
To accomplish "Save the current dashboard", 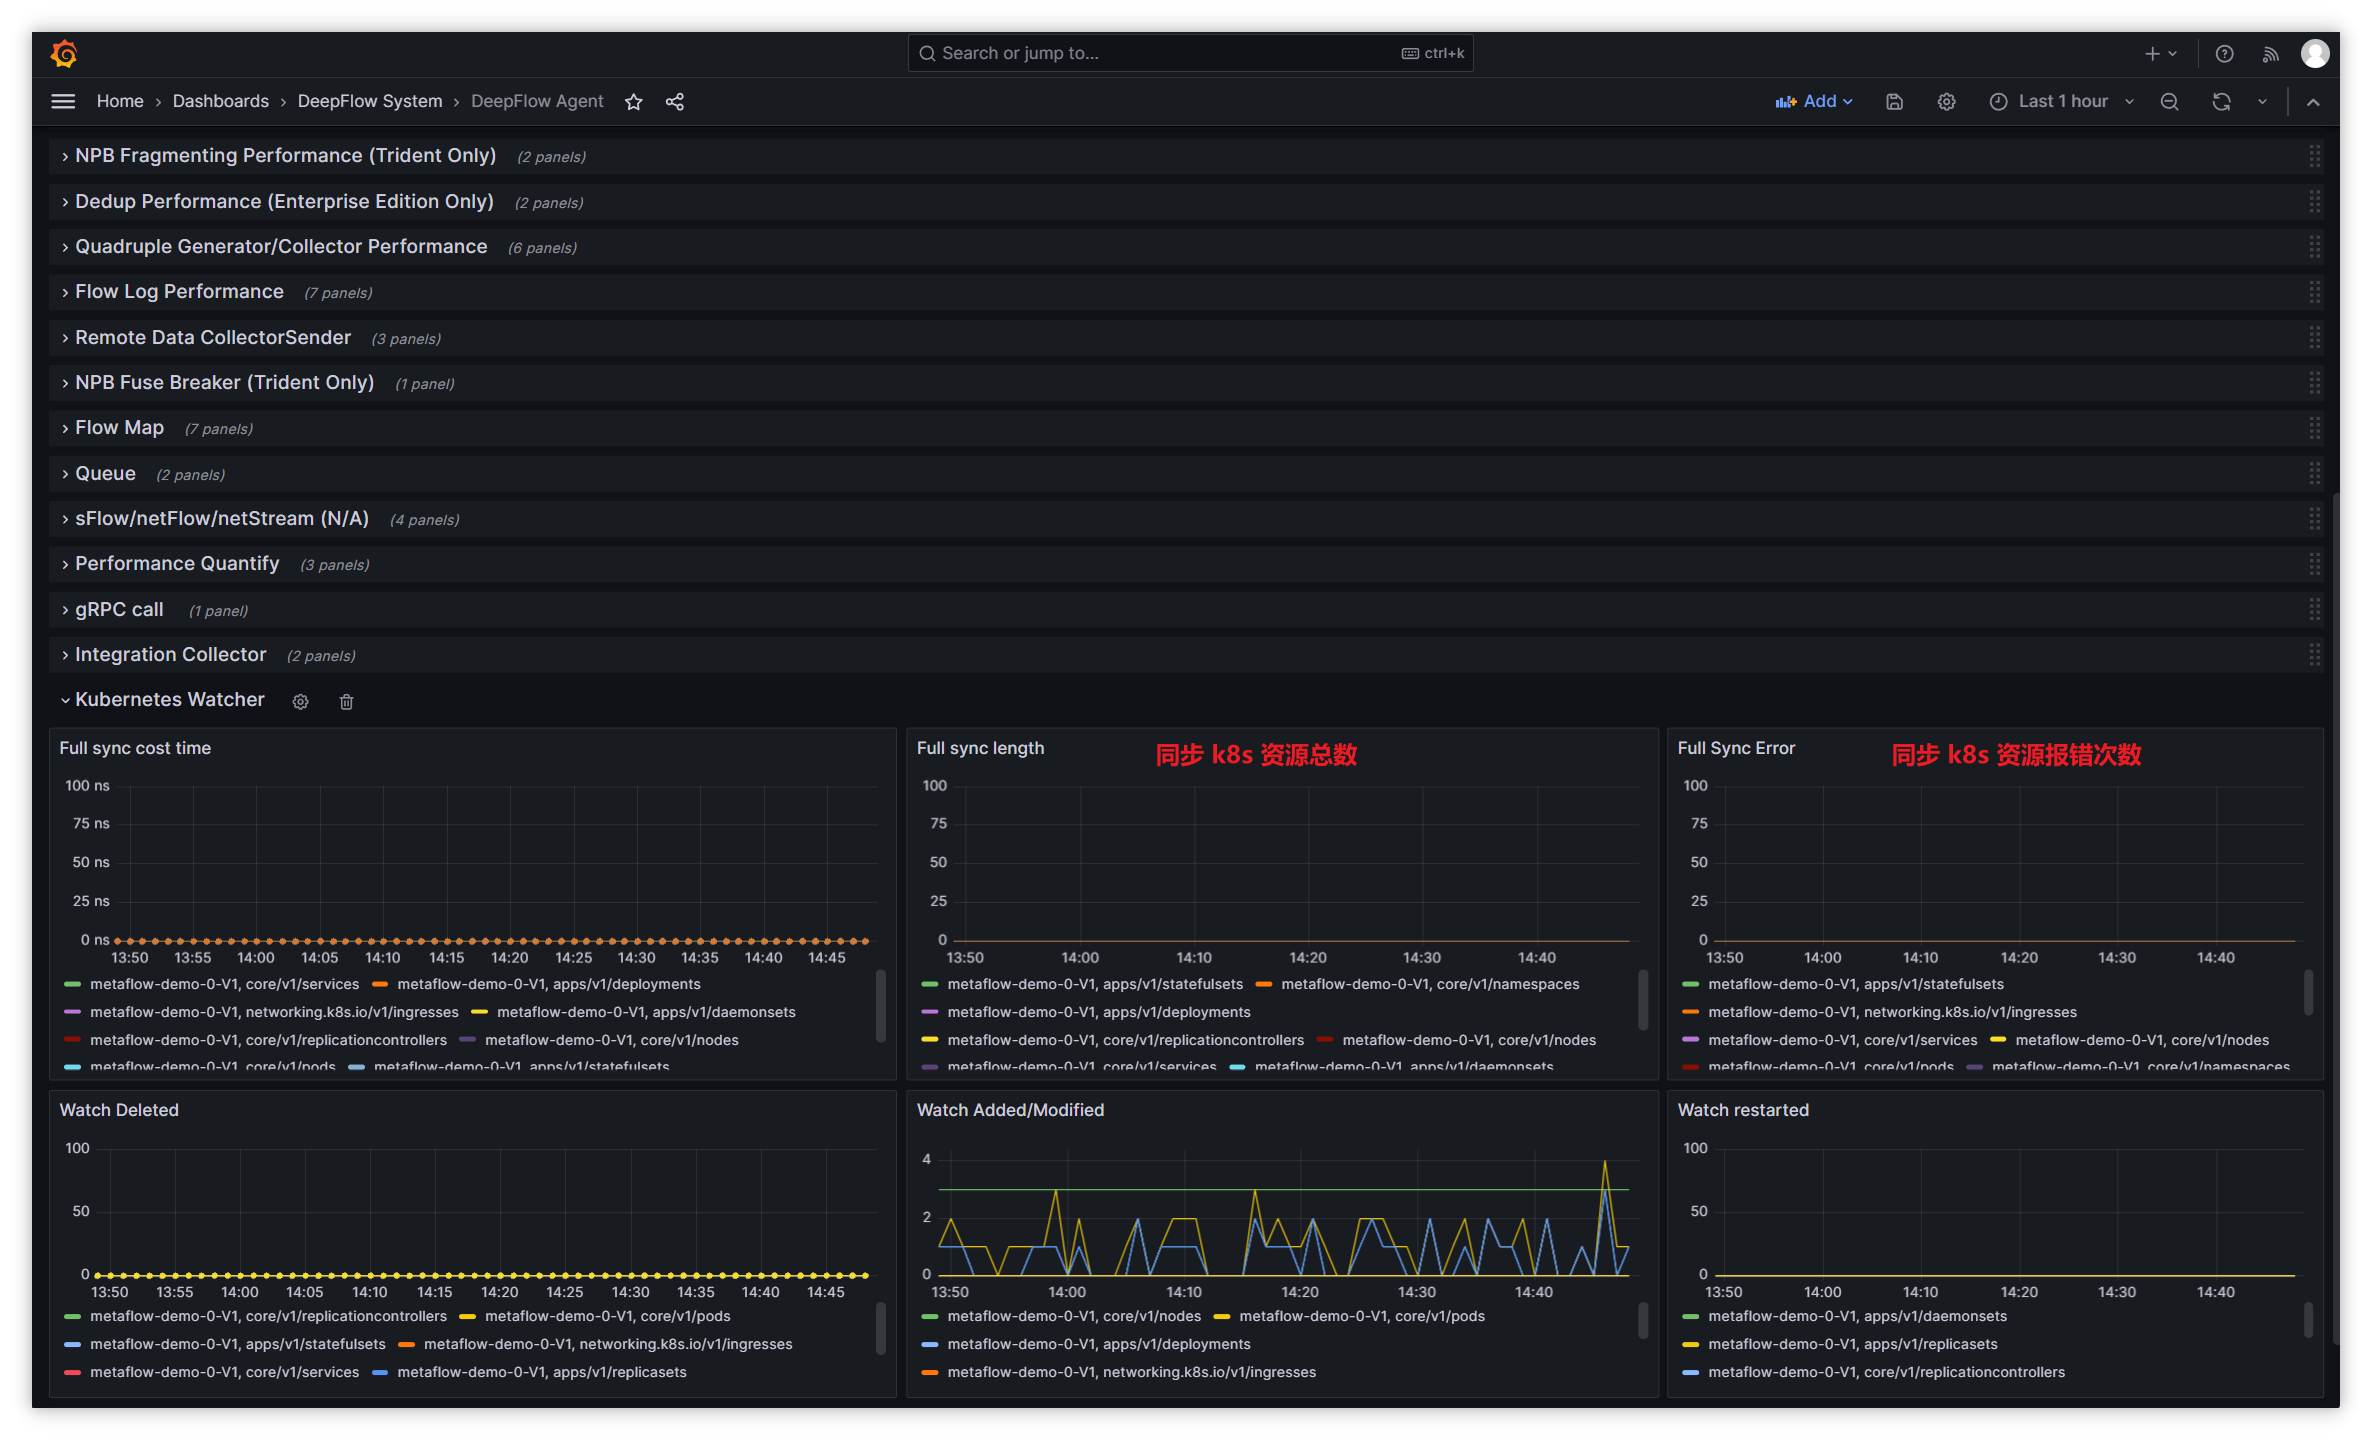I will [x=1894, y=101].
